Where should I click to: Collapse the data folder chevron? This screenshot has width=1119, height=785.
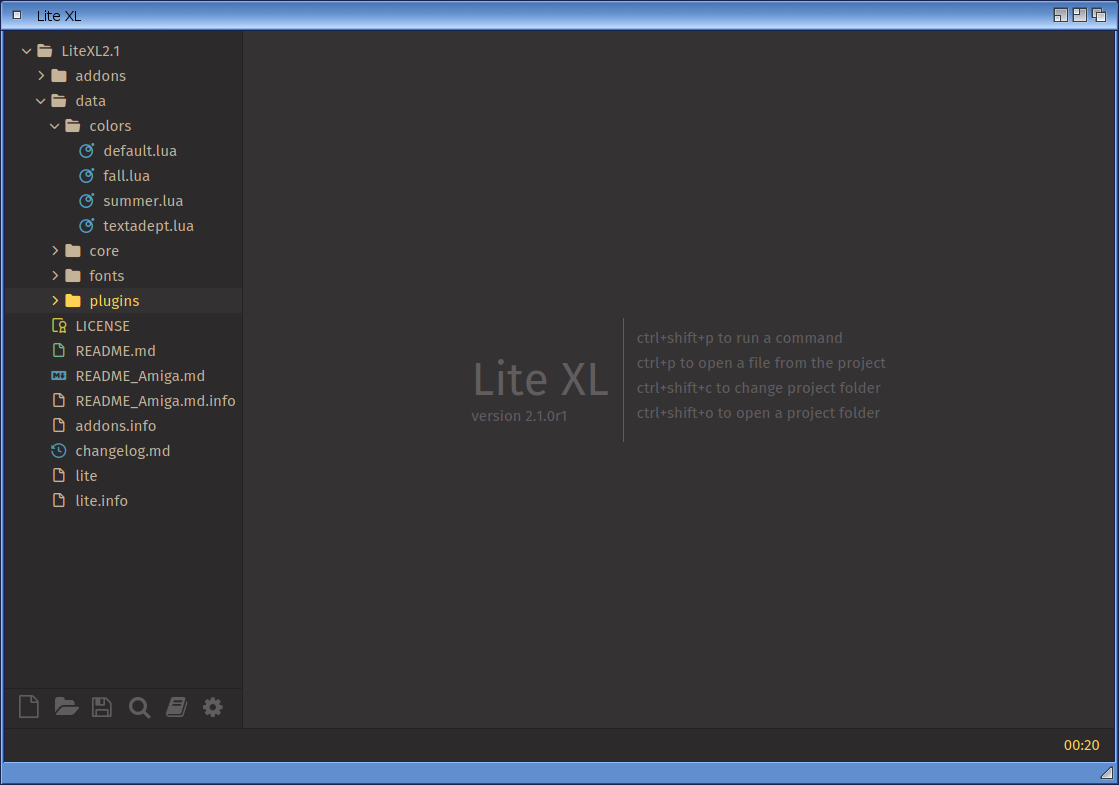click(41, 101)
